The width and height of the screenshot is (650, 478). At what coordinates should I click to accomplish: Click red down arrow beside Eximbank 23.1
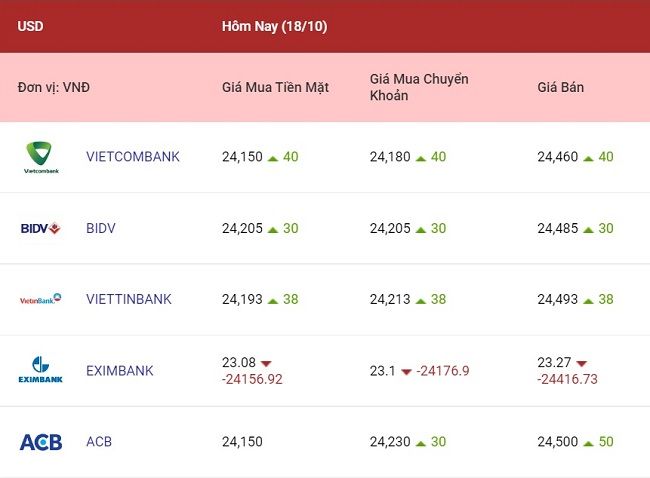tap(406, 372)
